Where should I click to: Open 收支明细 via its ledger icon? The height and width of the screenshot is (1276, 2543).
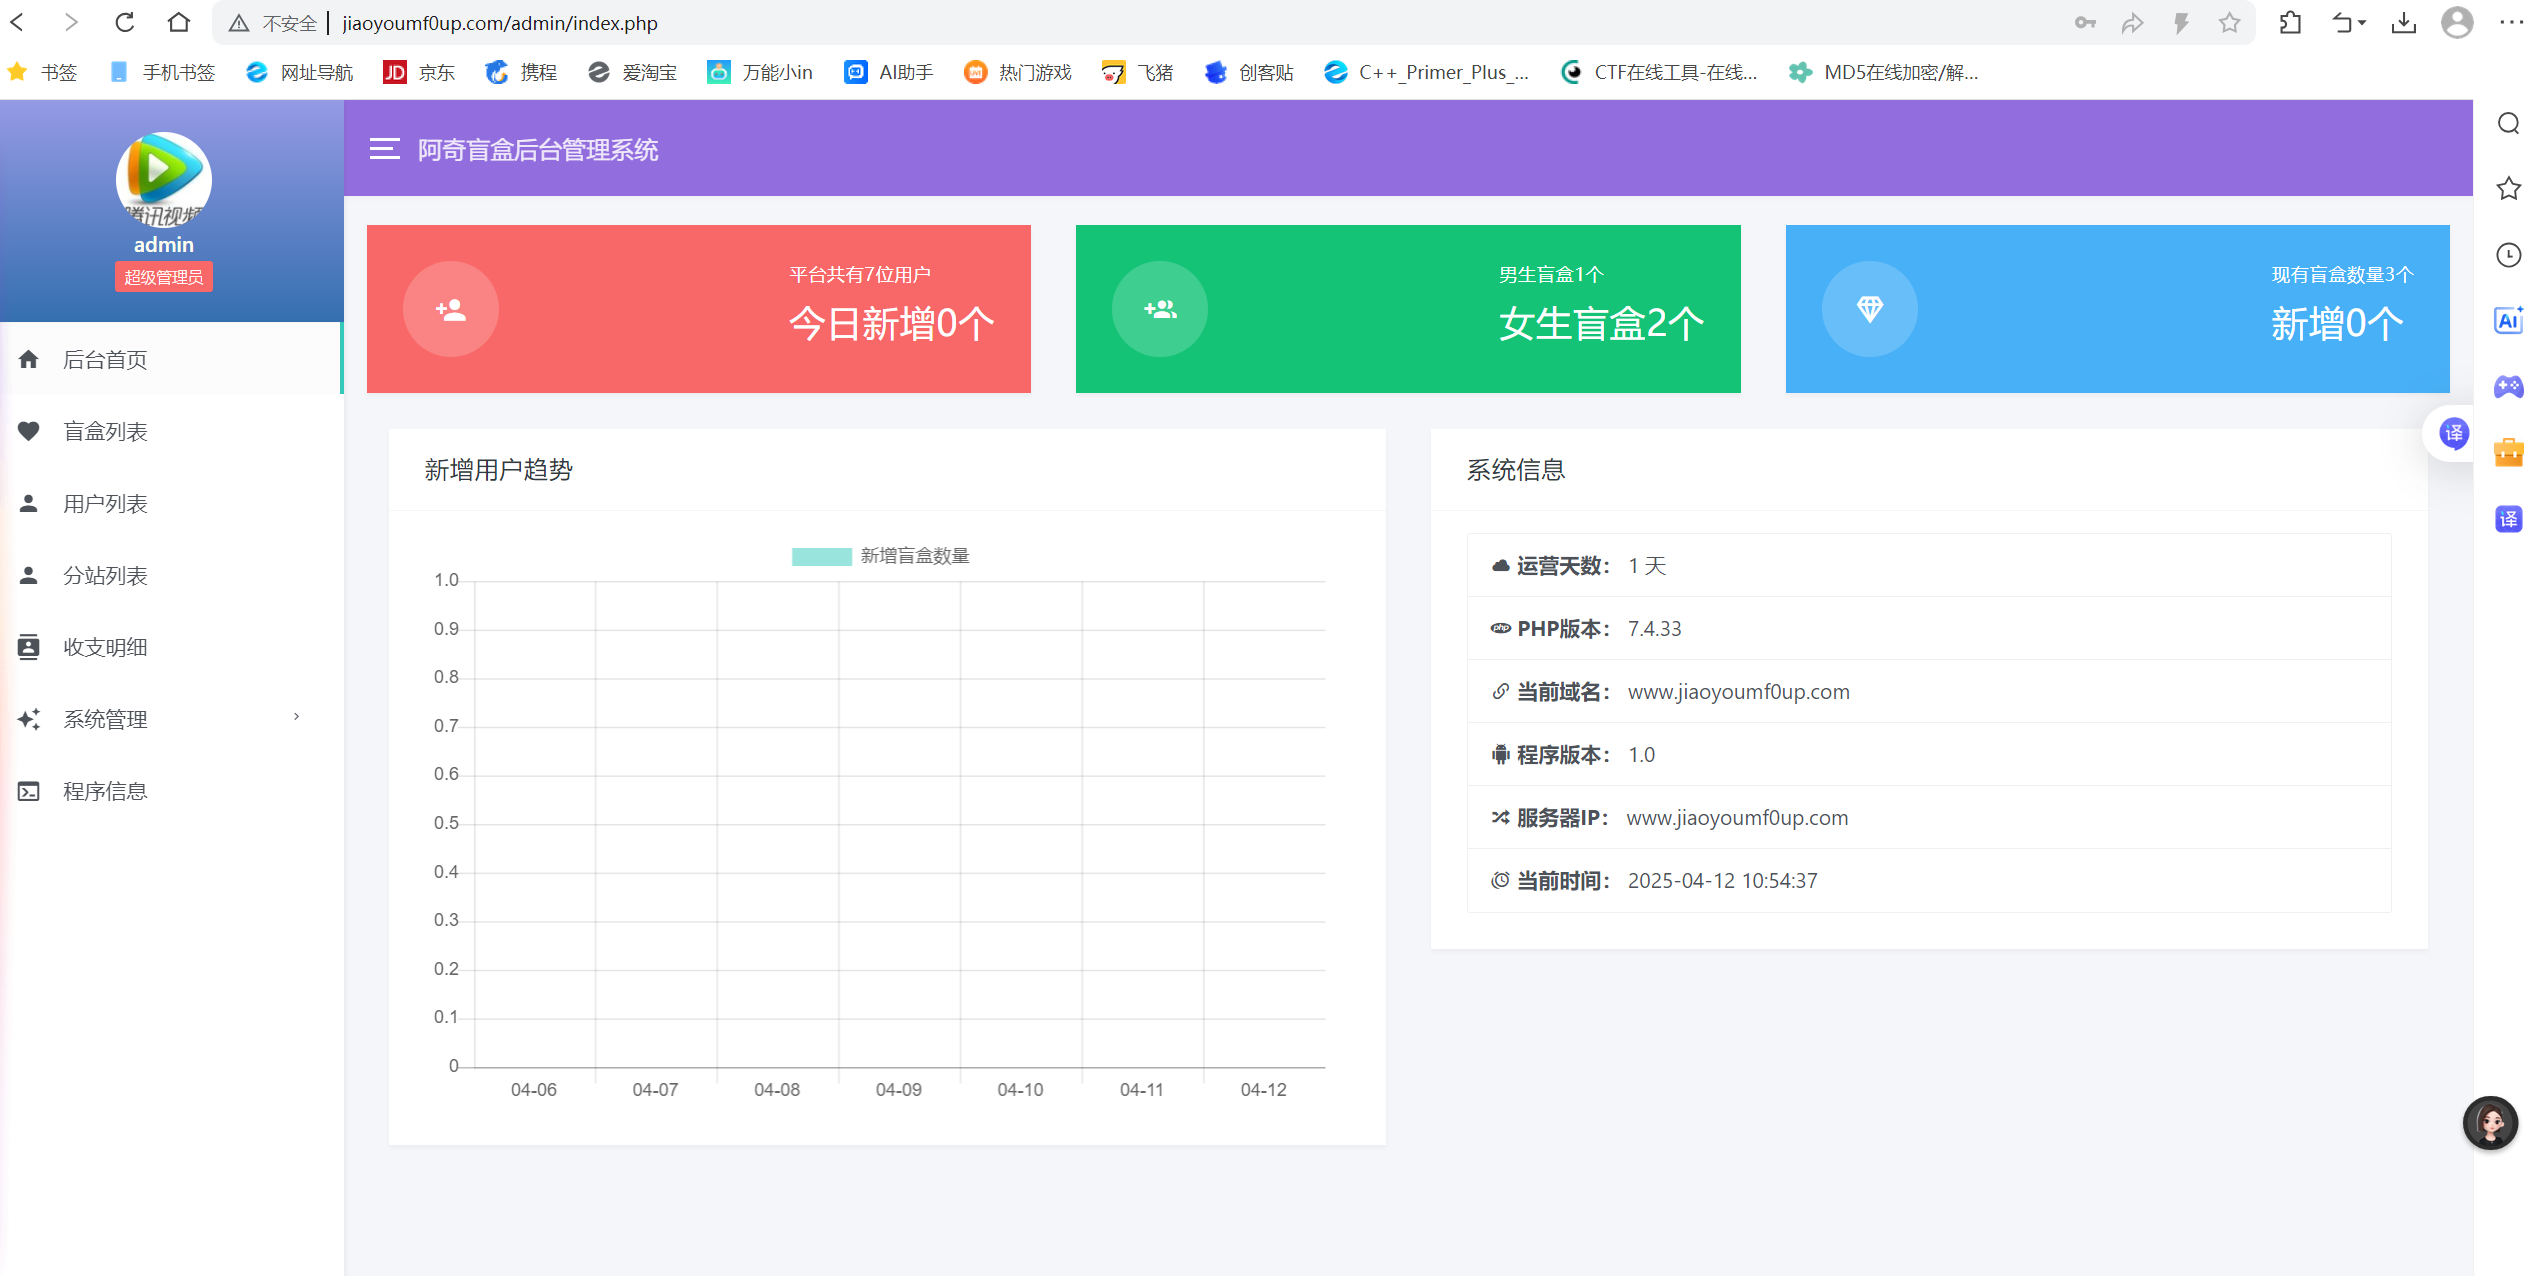pos(29,646)
